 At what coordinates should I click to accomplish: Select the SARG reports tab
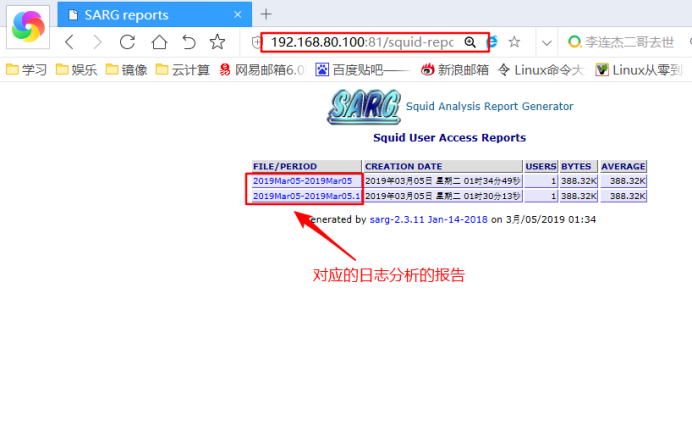point(154,15)
